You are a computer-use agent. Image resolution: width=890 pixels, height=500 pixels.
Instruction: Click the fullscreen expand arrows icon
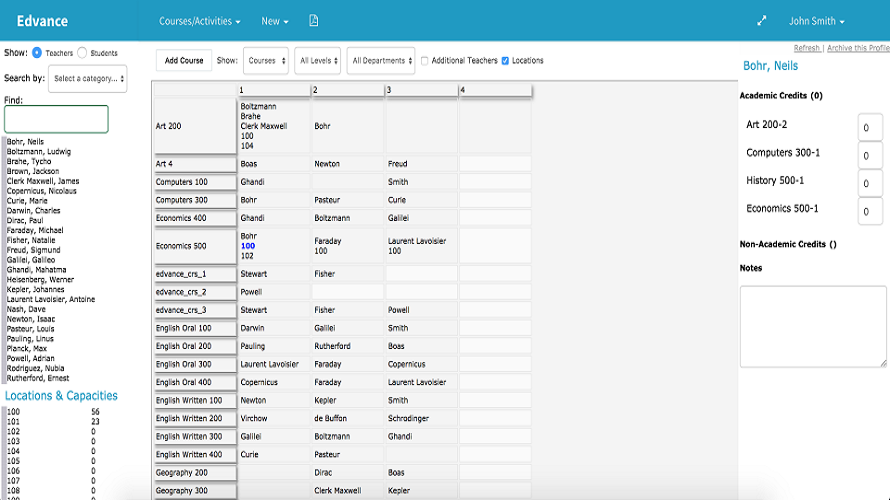(x=762, y=21)
